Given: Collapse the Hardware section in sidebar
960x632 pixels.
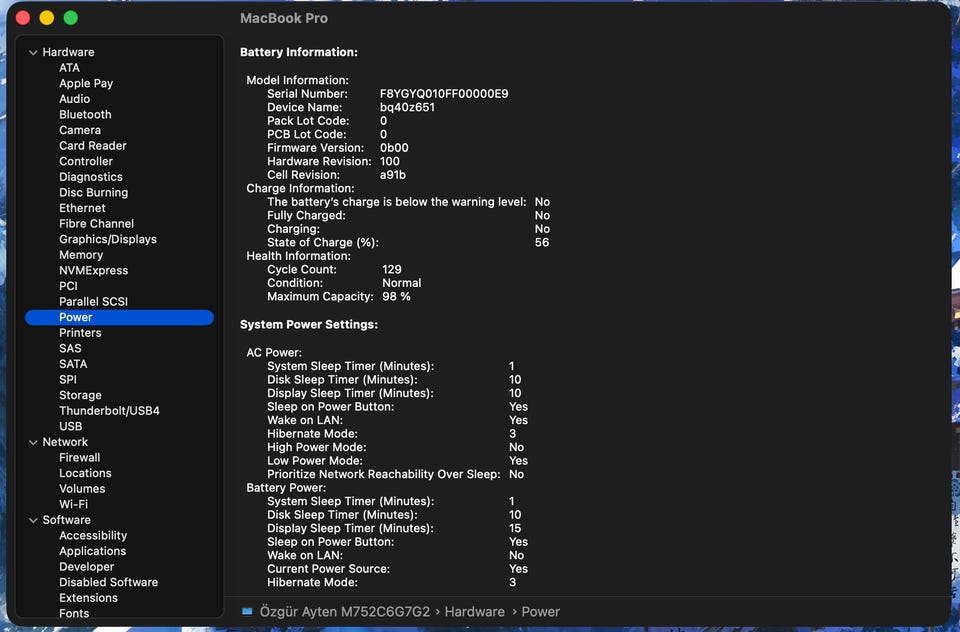Looking at the screenshot, I should pos(33,52).
